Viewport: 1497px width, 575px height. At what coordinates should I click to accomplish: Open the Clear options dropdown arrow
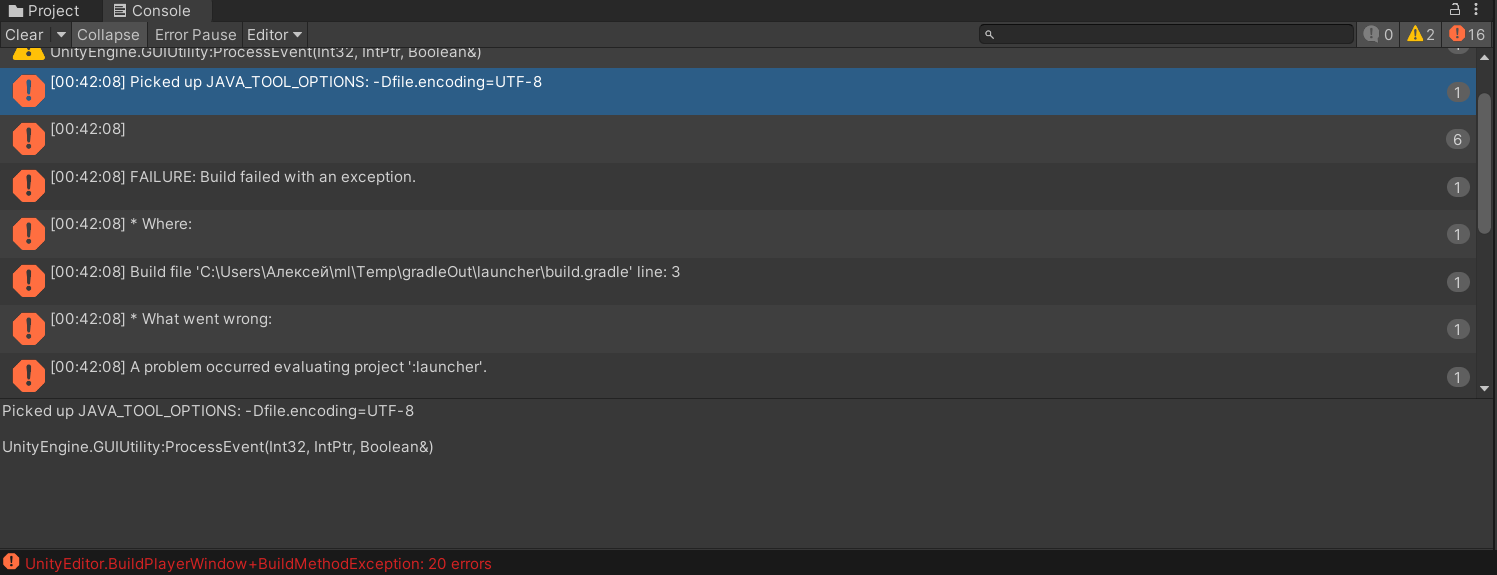[61, 34]
